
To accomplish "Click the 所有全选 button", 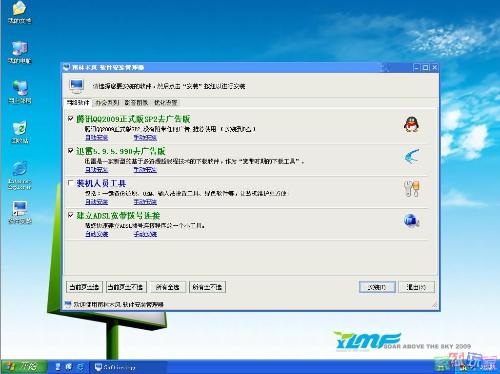I will point(168,287).
